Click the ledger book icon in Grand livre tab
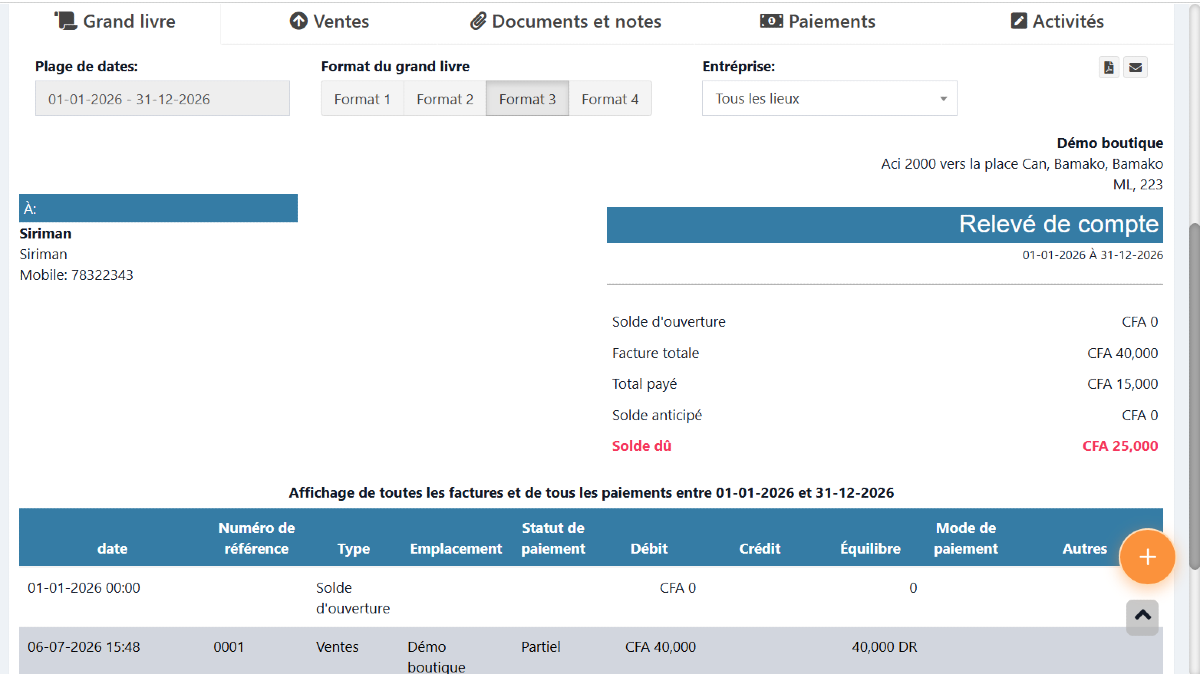This screenshot has width=1200, height=674. [65, 21]
